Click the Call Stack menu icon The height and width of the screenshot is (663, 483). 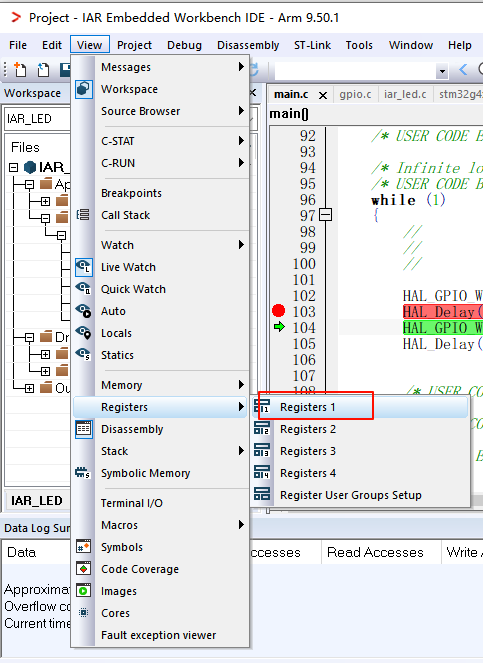pos(83,215)
